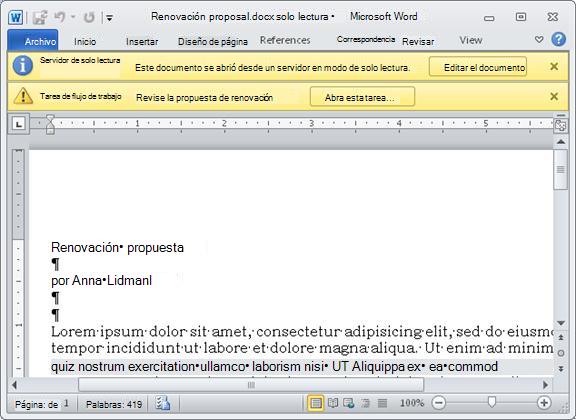The height and width of the screenshot is (420, 576).
Task: Click the Editar el documento button
Action: coord(478,67)
